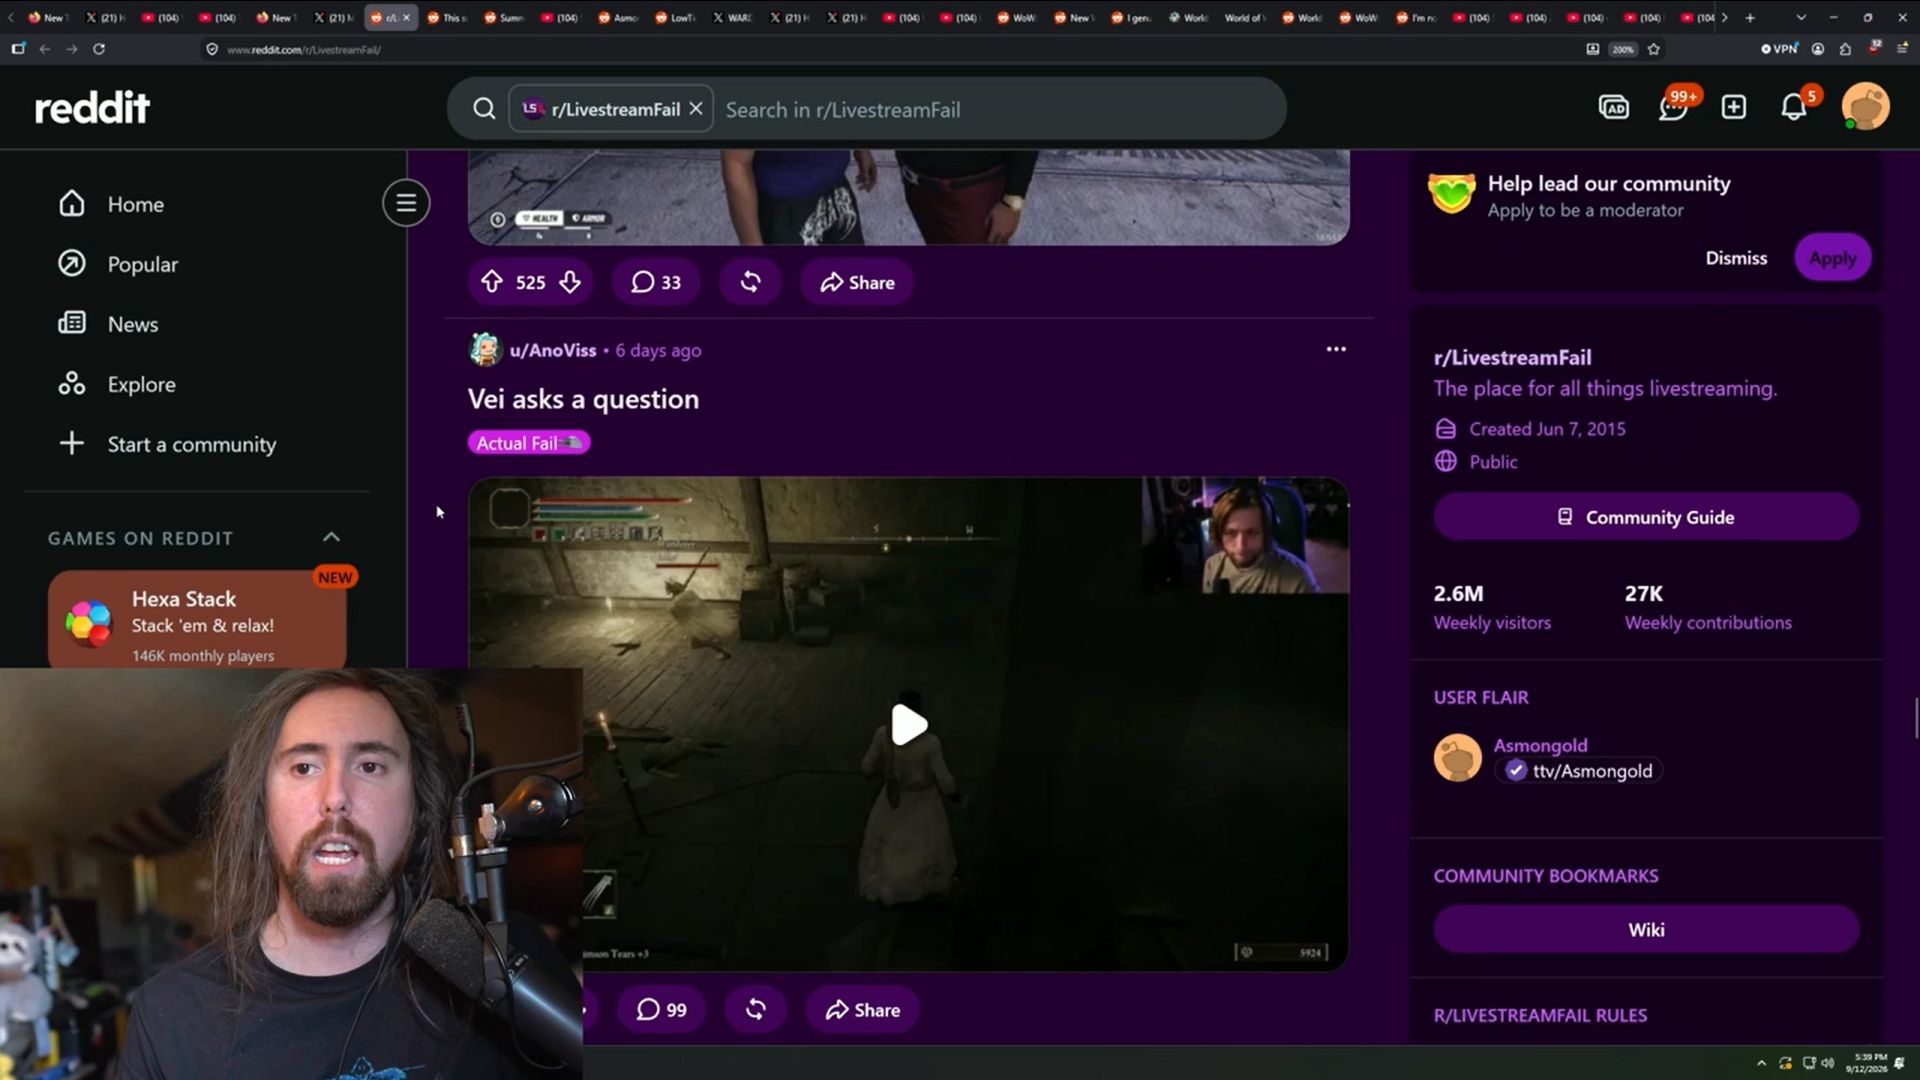Open the Advertise on Reddit icon
The width and height of the screenshot is (1920, 1080).
1613,107
